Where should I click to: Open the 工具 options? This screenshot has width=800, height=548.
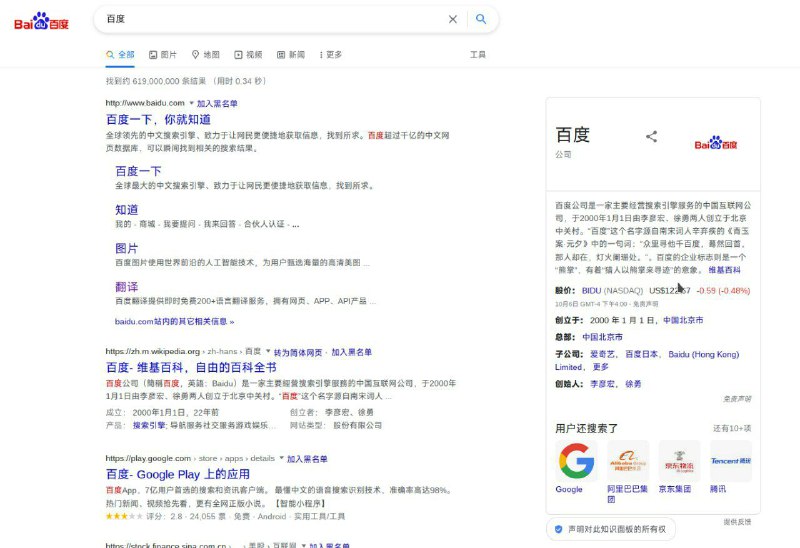pos(478,55)
